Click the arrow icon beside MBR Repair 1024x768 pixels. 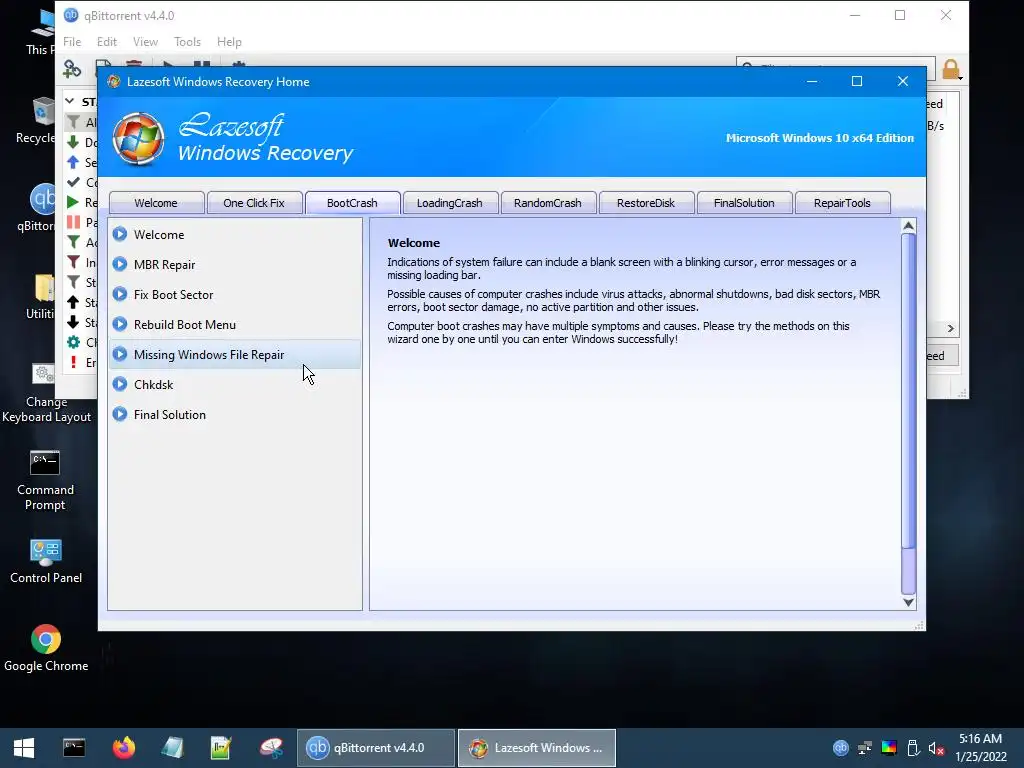(x=120, y=264)
